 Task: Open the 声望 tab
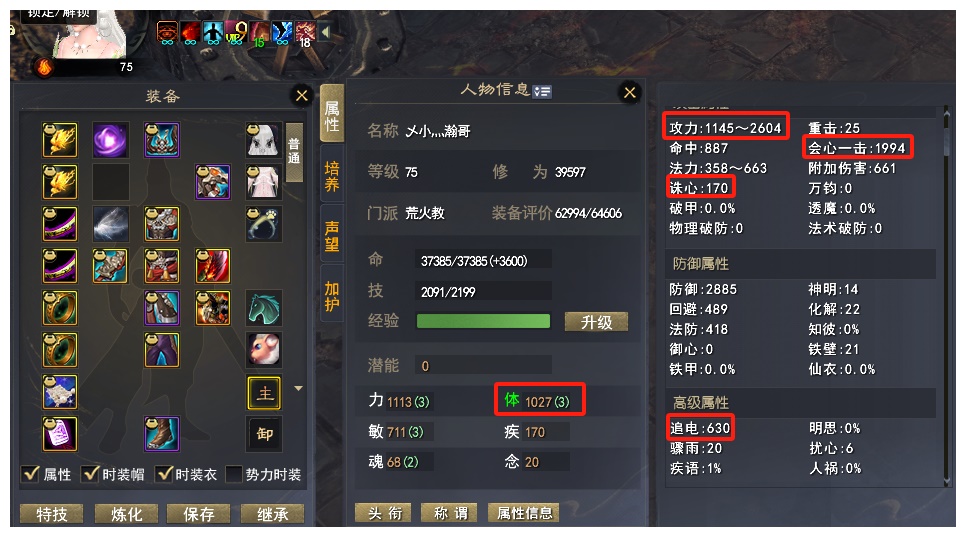331,236
